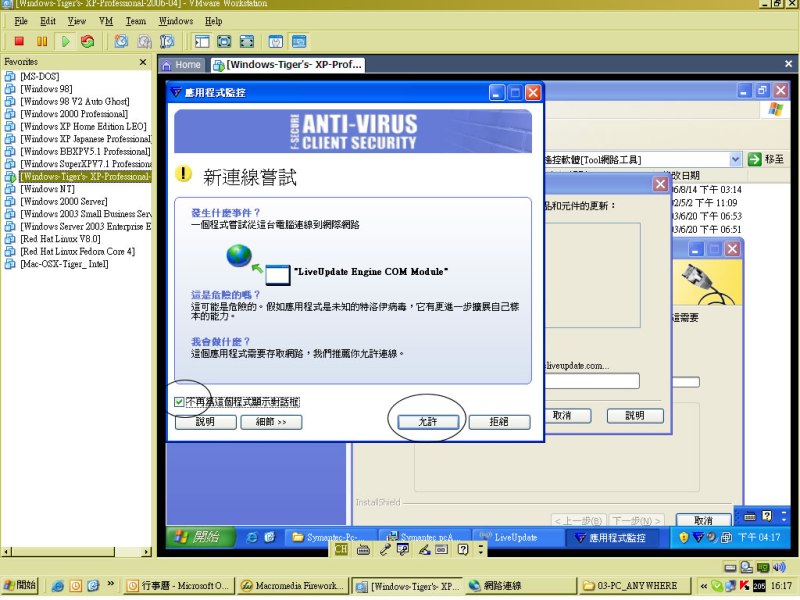Click right arrow of Favorites horizontal scrollbar
800x600 pixels.
pos(147,552)
